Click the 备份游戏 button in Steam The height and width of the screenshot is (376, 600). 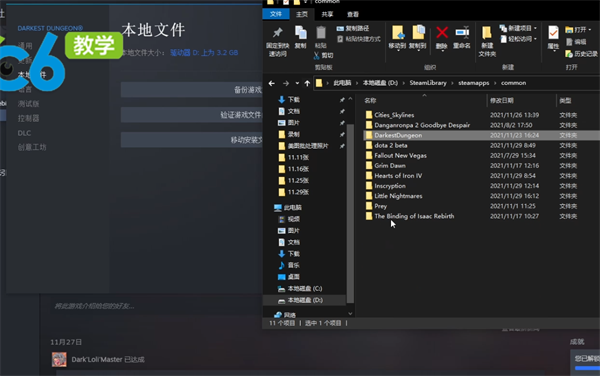[x=192, y=90]
